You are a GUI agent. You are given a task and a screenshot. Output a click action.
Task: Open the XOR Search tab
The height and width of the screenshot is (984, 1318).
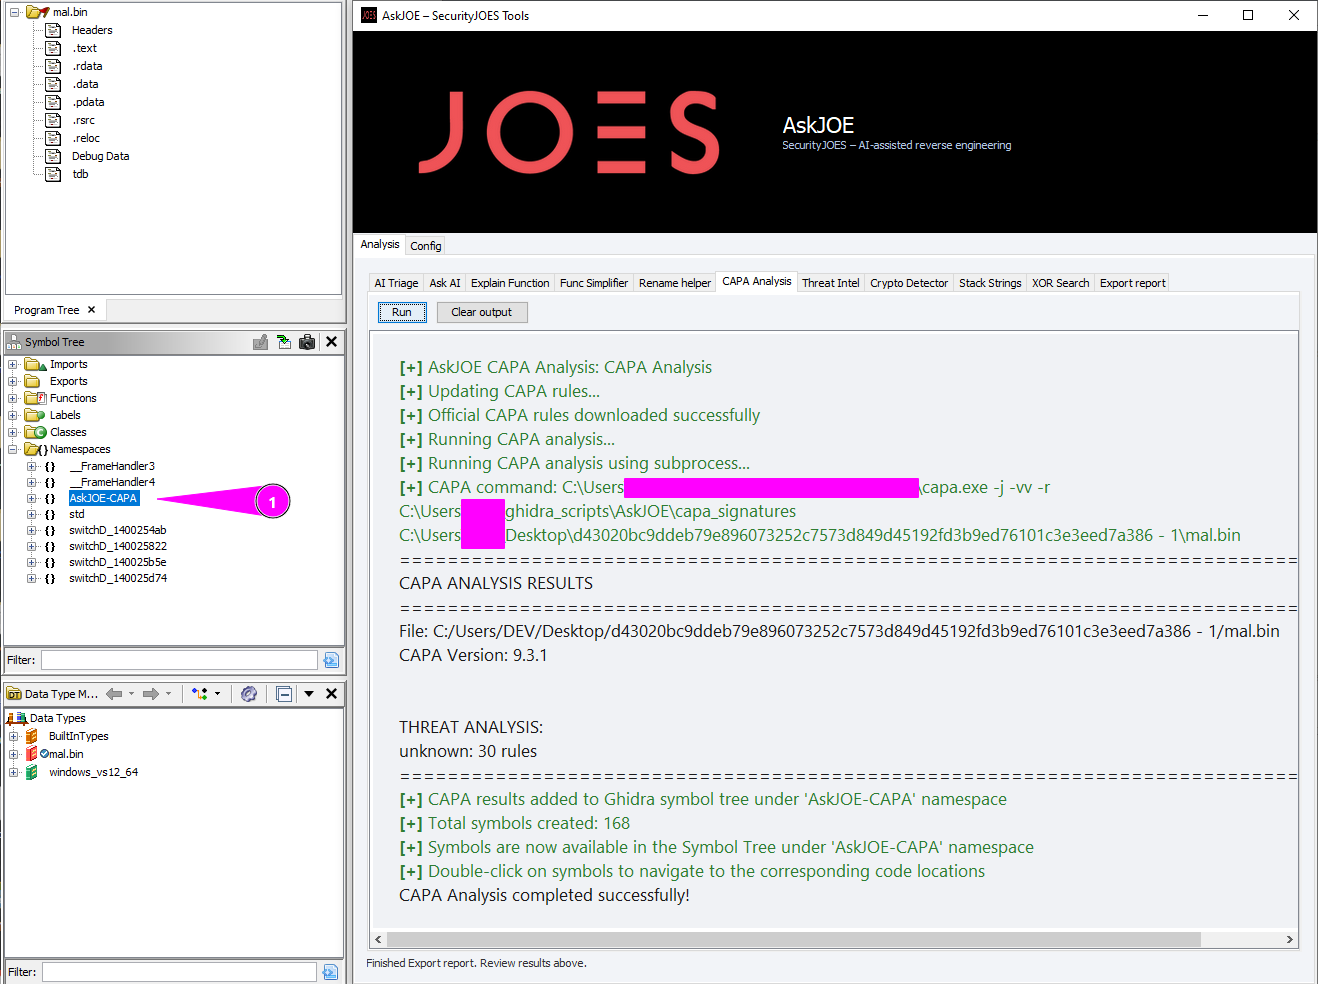pyautogui.click(x=1060, y=283)
